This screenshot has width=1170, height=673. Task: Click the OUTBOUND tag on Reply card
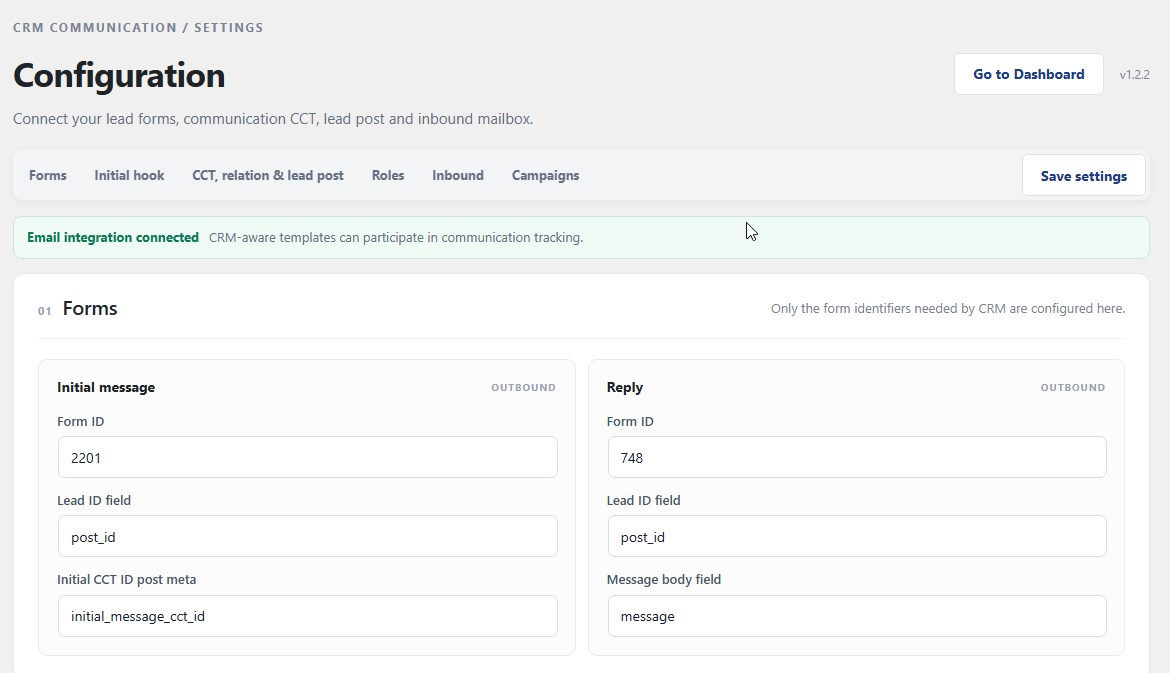click(x=1073, y=387)
